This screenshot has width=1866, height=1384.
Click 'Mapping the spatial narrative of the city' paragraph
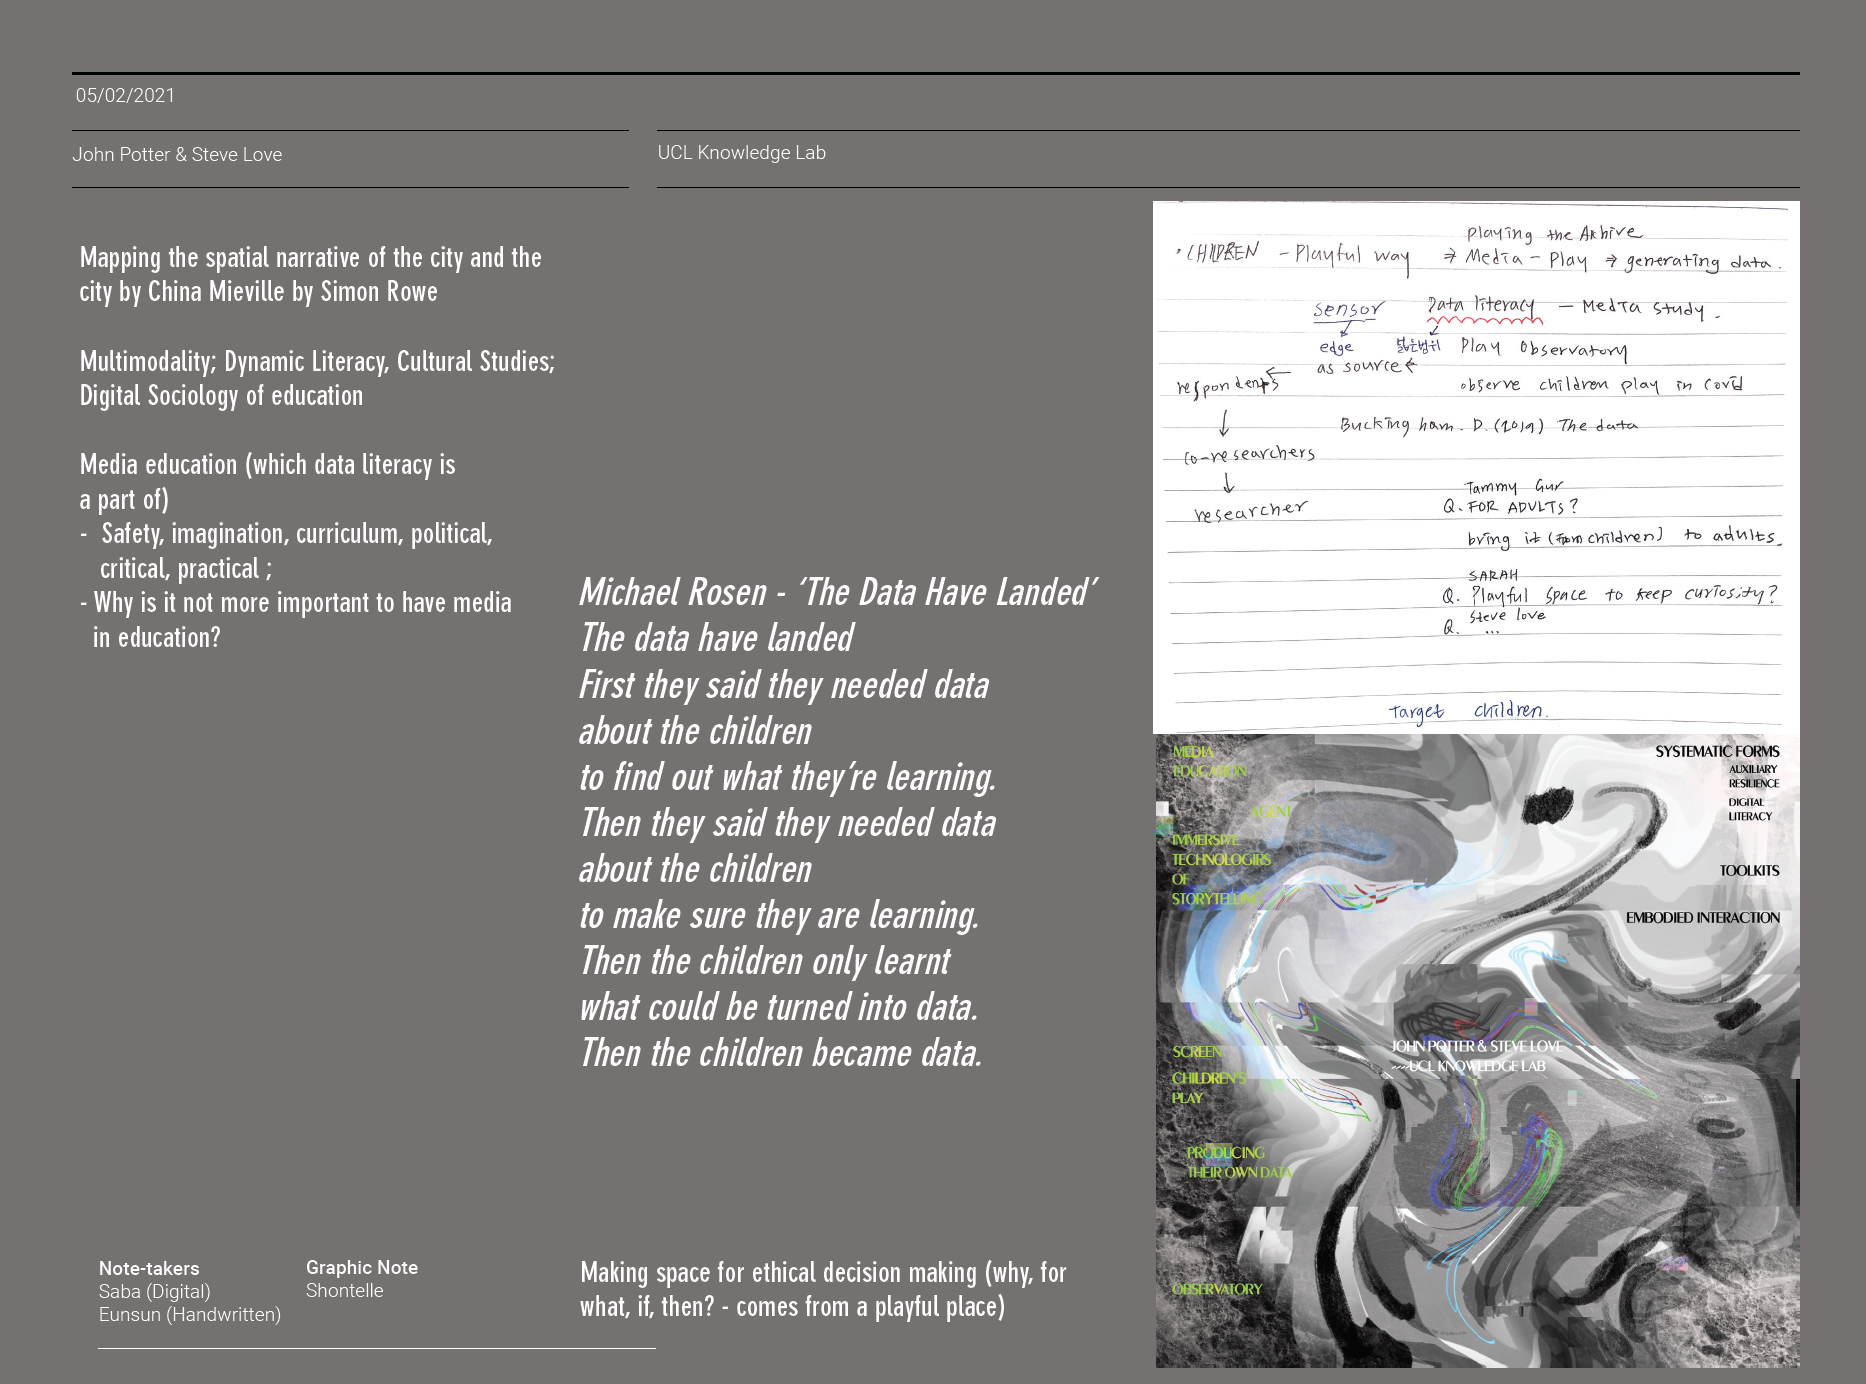[x=310, y=275]
